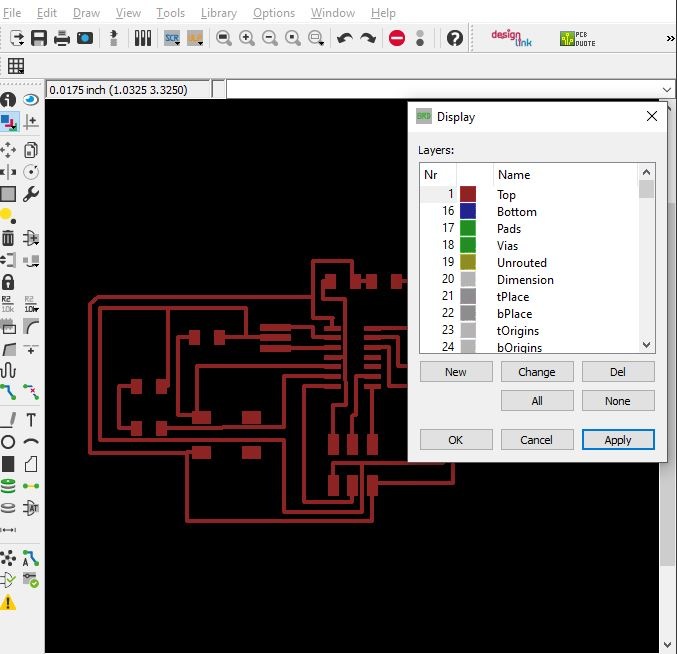Open the PCB Quote icon

(577, 38)
